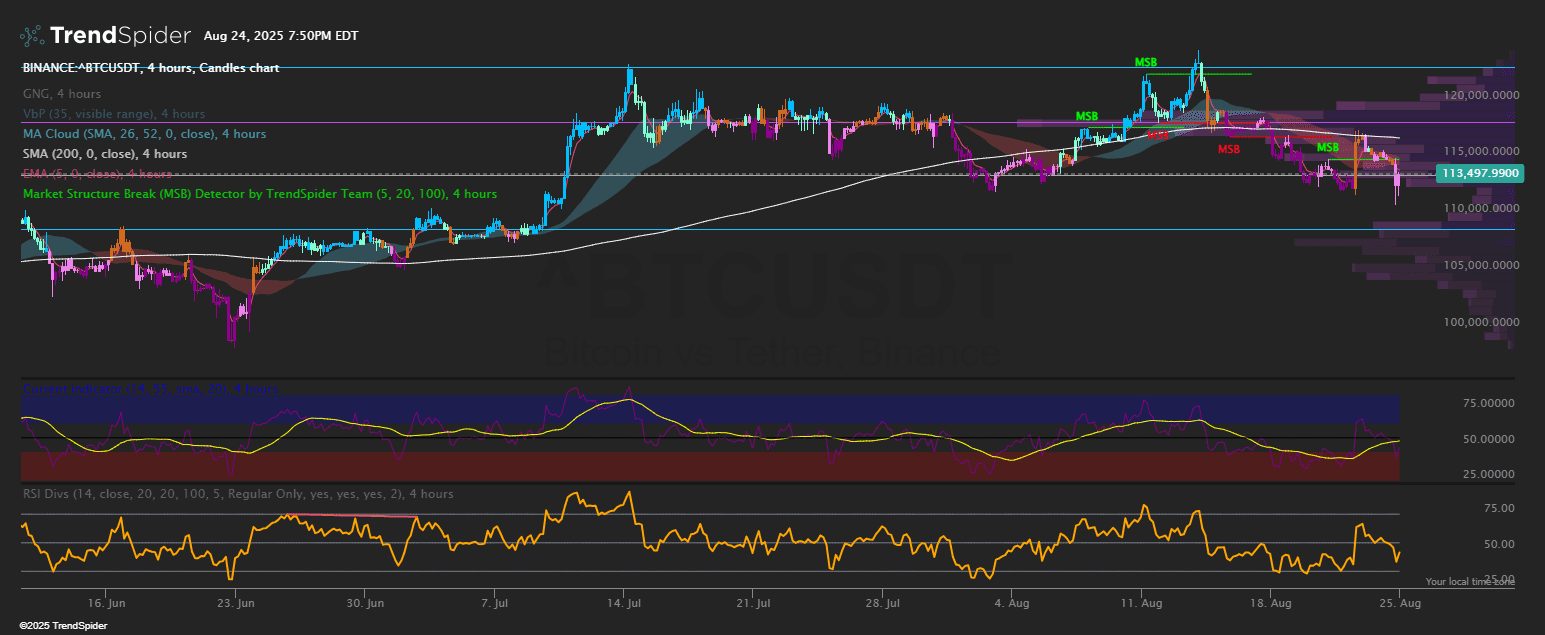This screenshot has height=635, width=1545.
Task: Click the 11. Aug date axis label
Action: [1141, 604]
